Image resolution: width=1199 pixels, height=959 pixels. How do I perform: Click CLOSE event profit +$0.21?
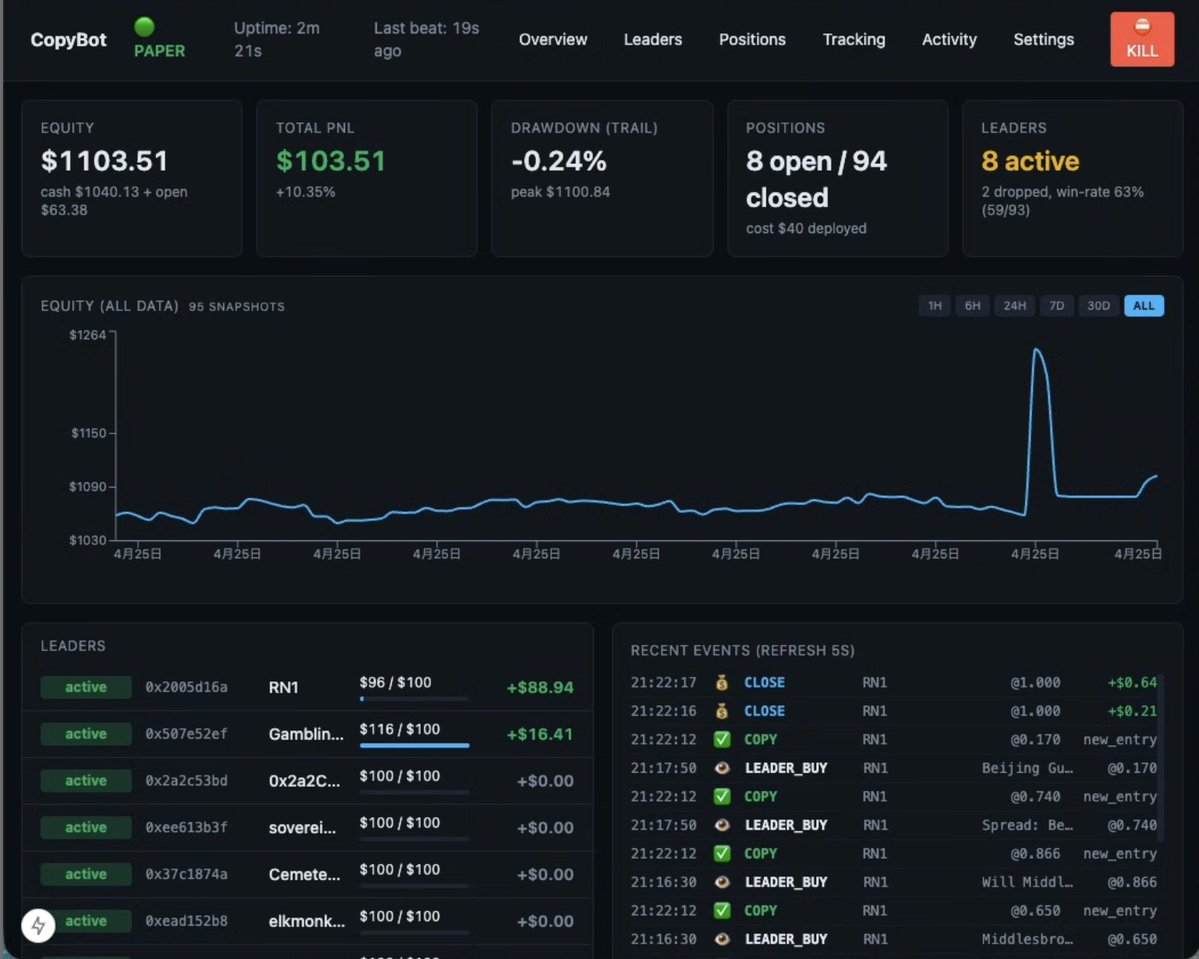(1132, 710)
